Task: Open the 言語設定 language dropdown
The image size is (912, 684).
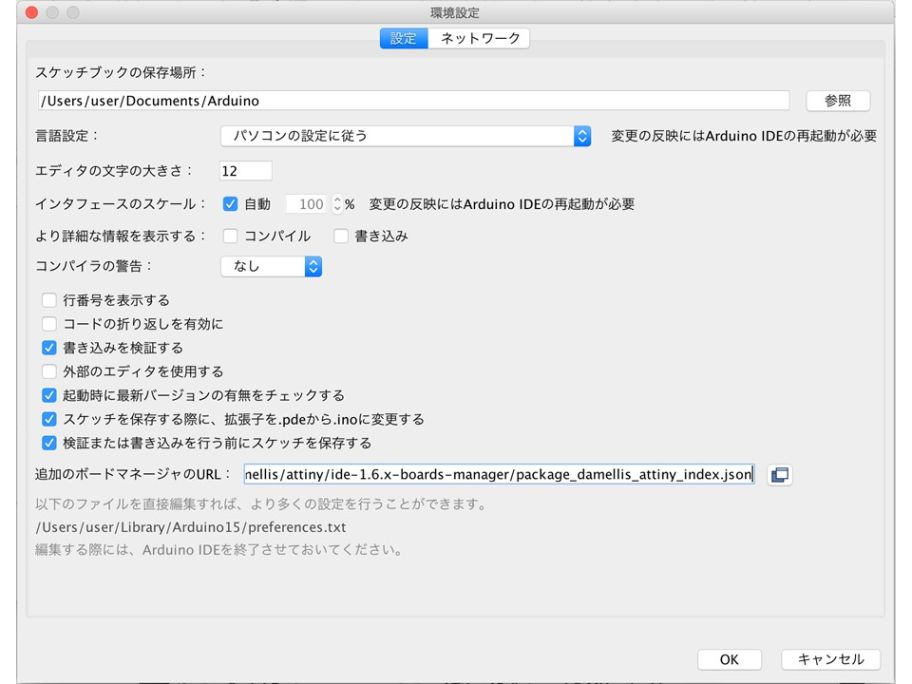Action: [405, 136]
